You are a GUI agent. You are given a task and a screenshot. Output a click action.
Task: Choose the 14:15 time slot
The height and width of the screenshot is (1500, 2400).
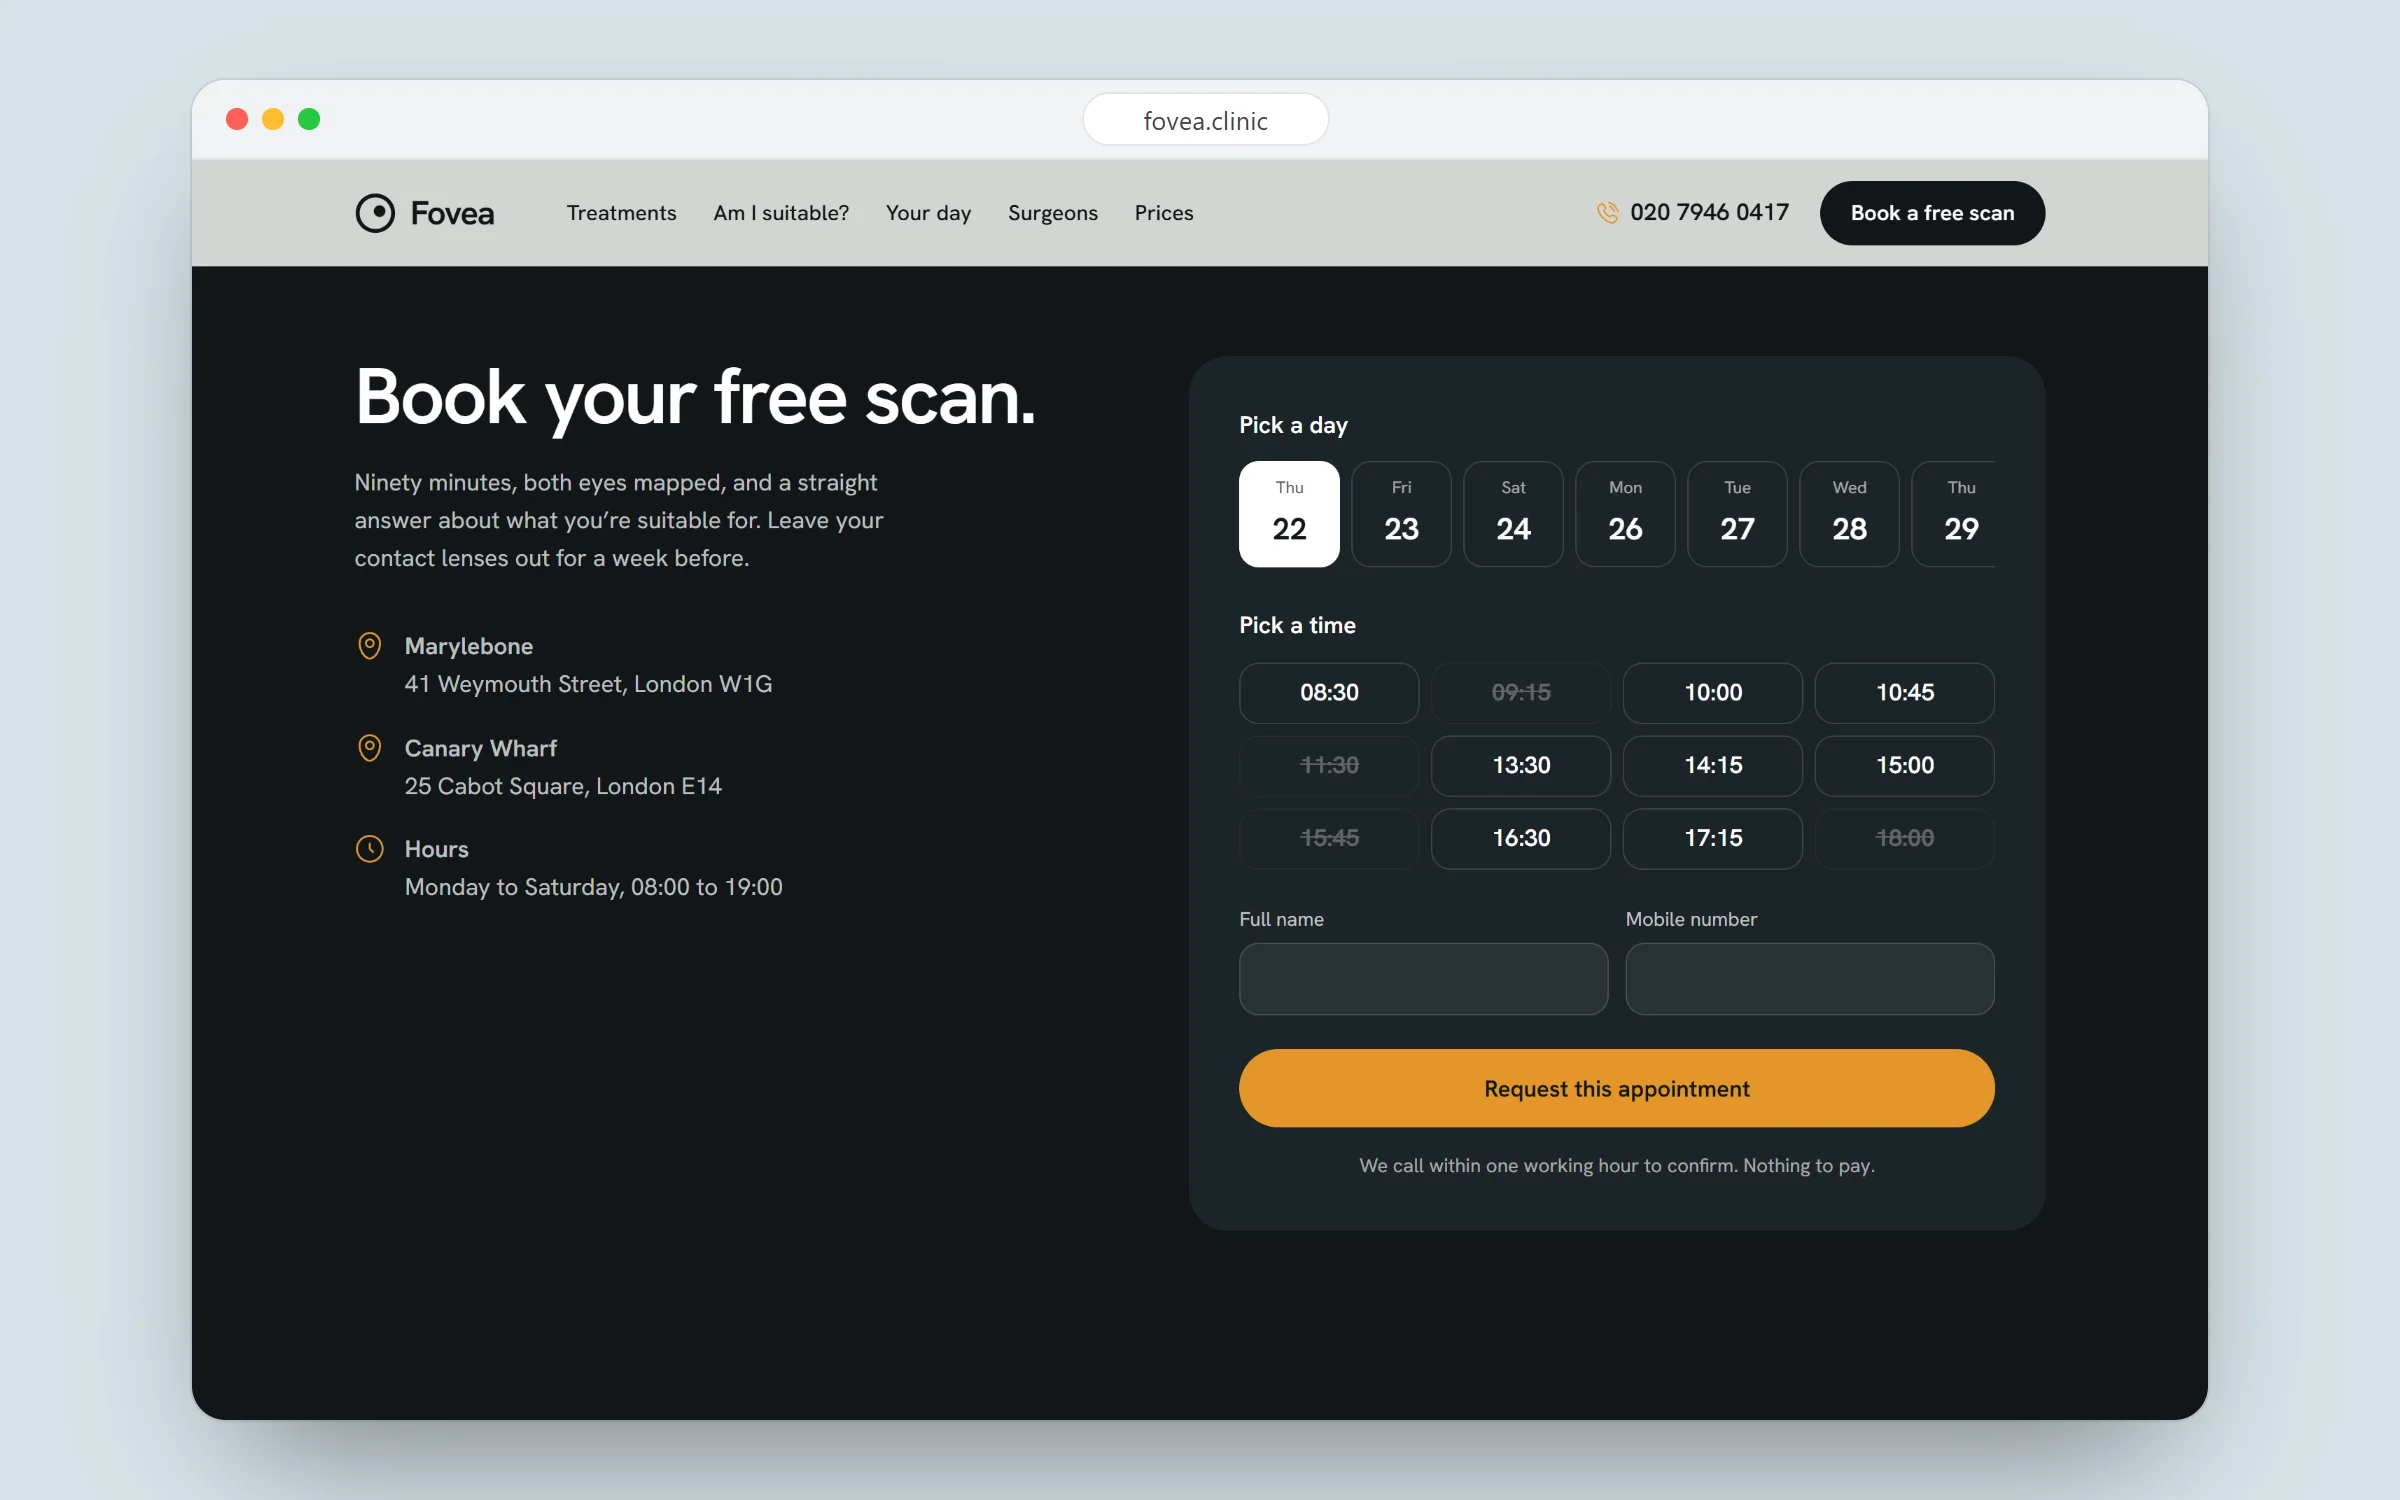pos(1713,766)
